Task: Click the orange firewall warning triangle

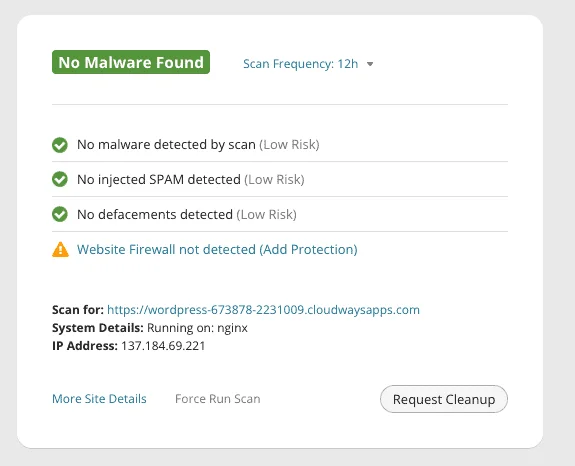Action: point(60,250)
